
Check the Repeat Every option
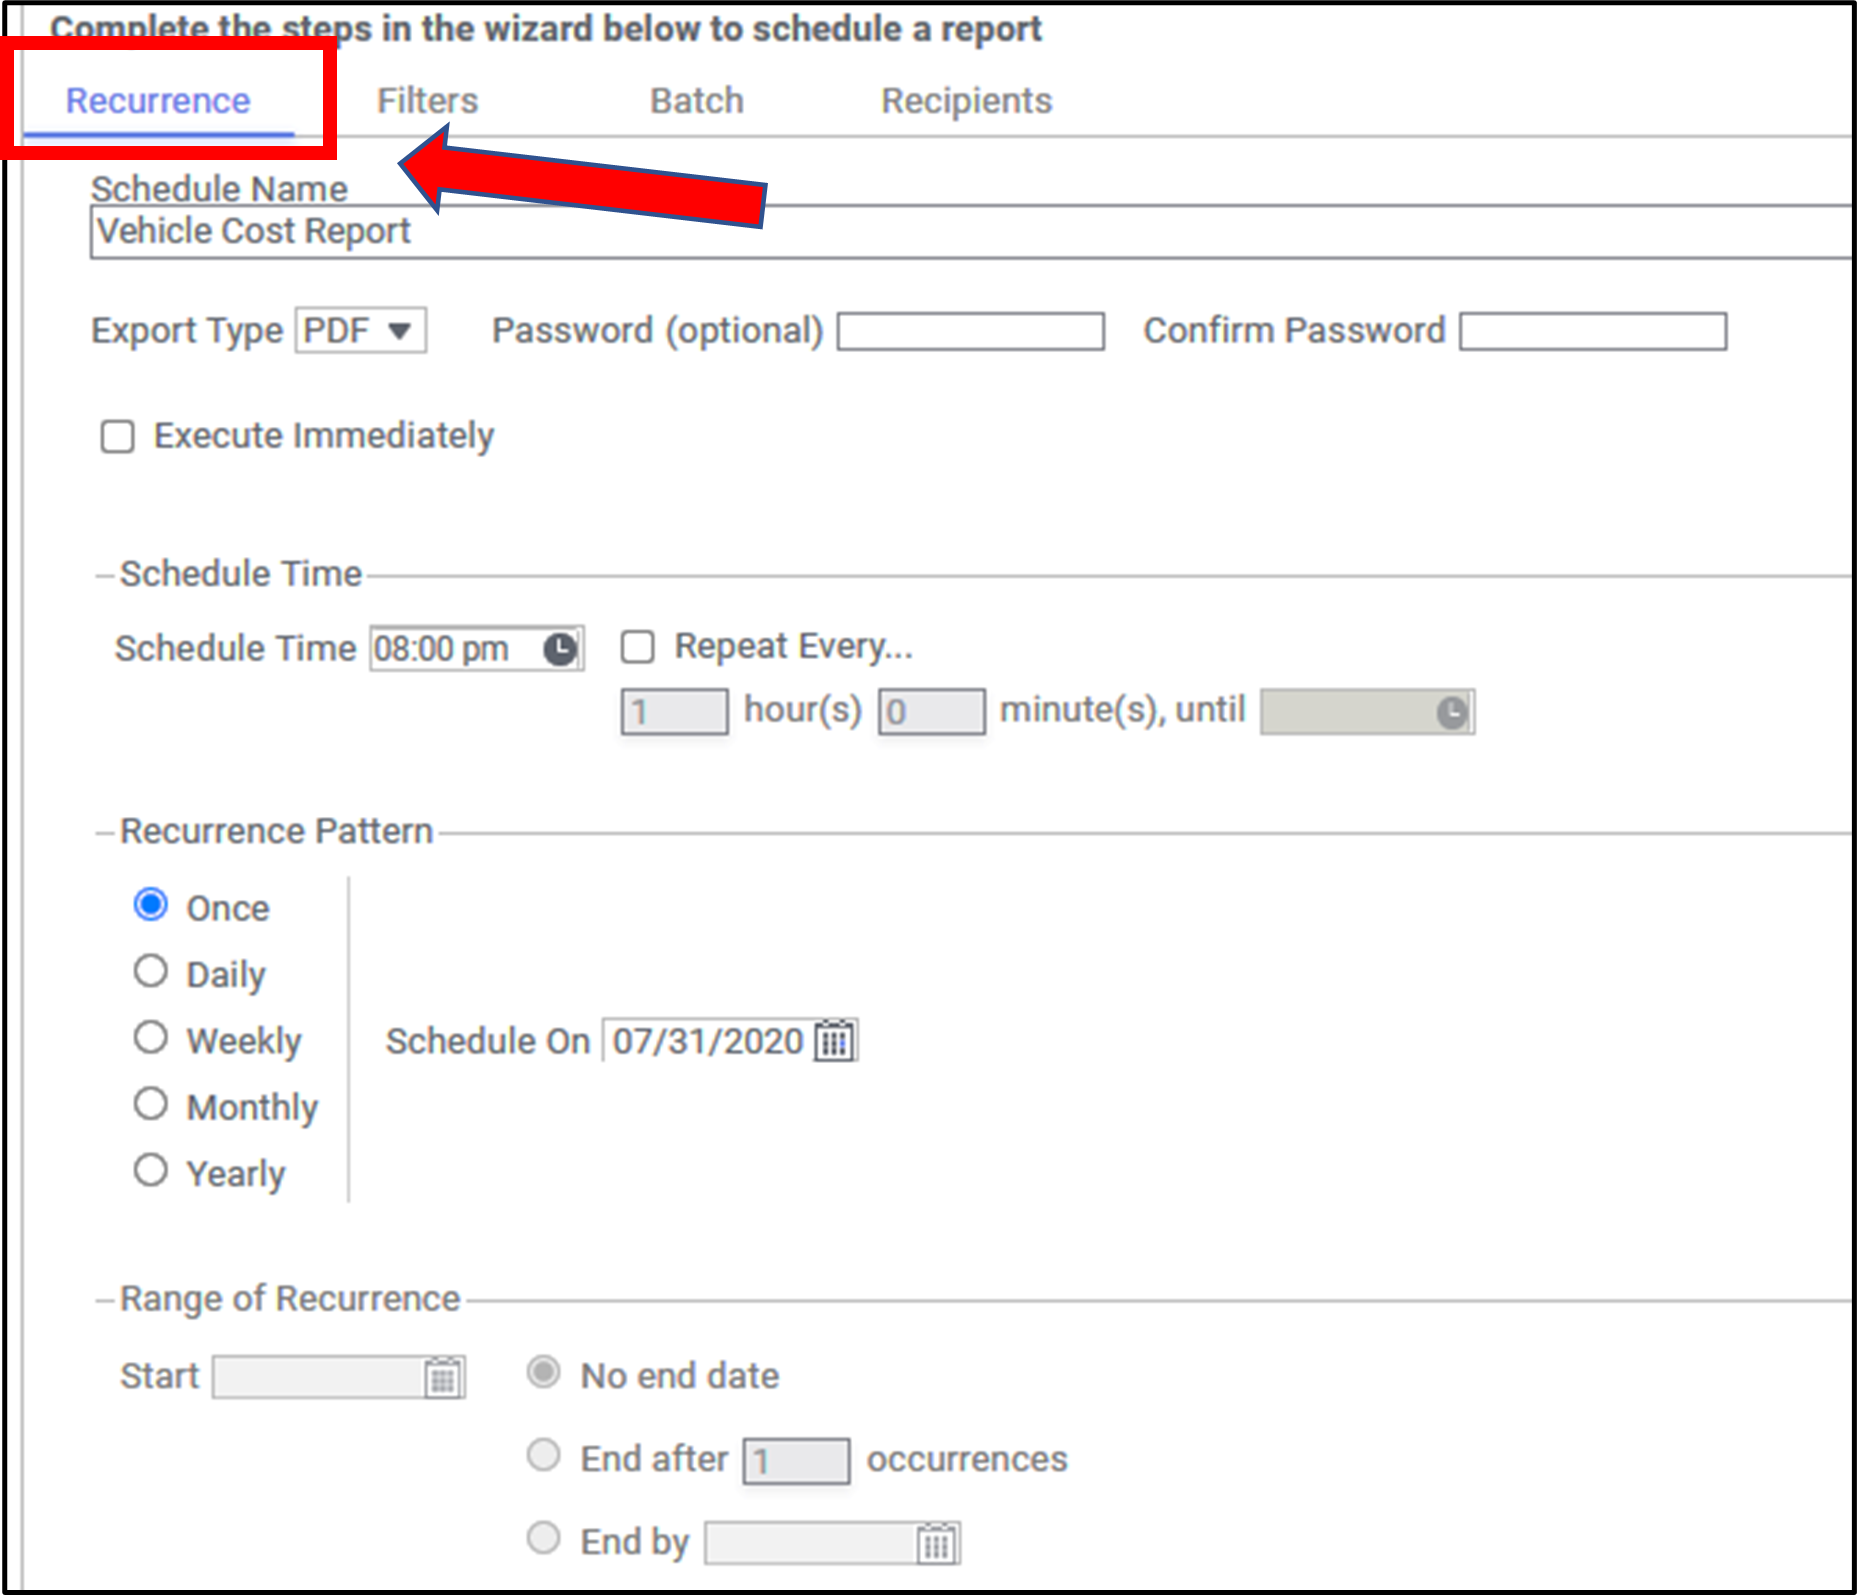(638, 647)
